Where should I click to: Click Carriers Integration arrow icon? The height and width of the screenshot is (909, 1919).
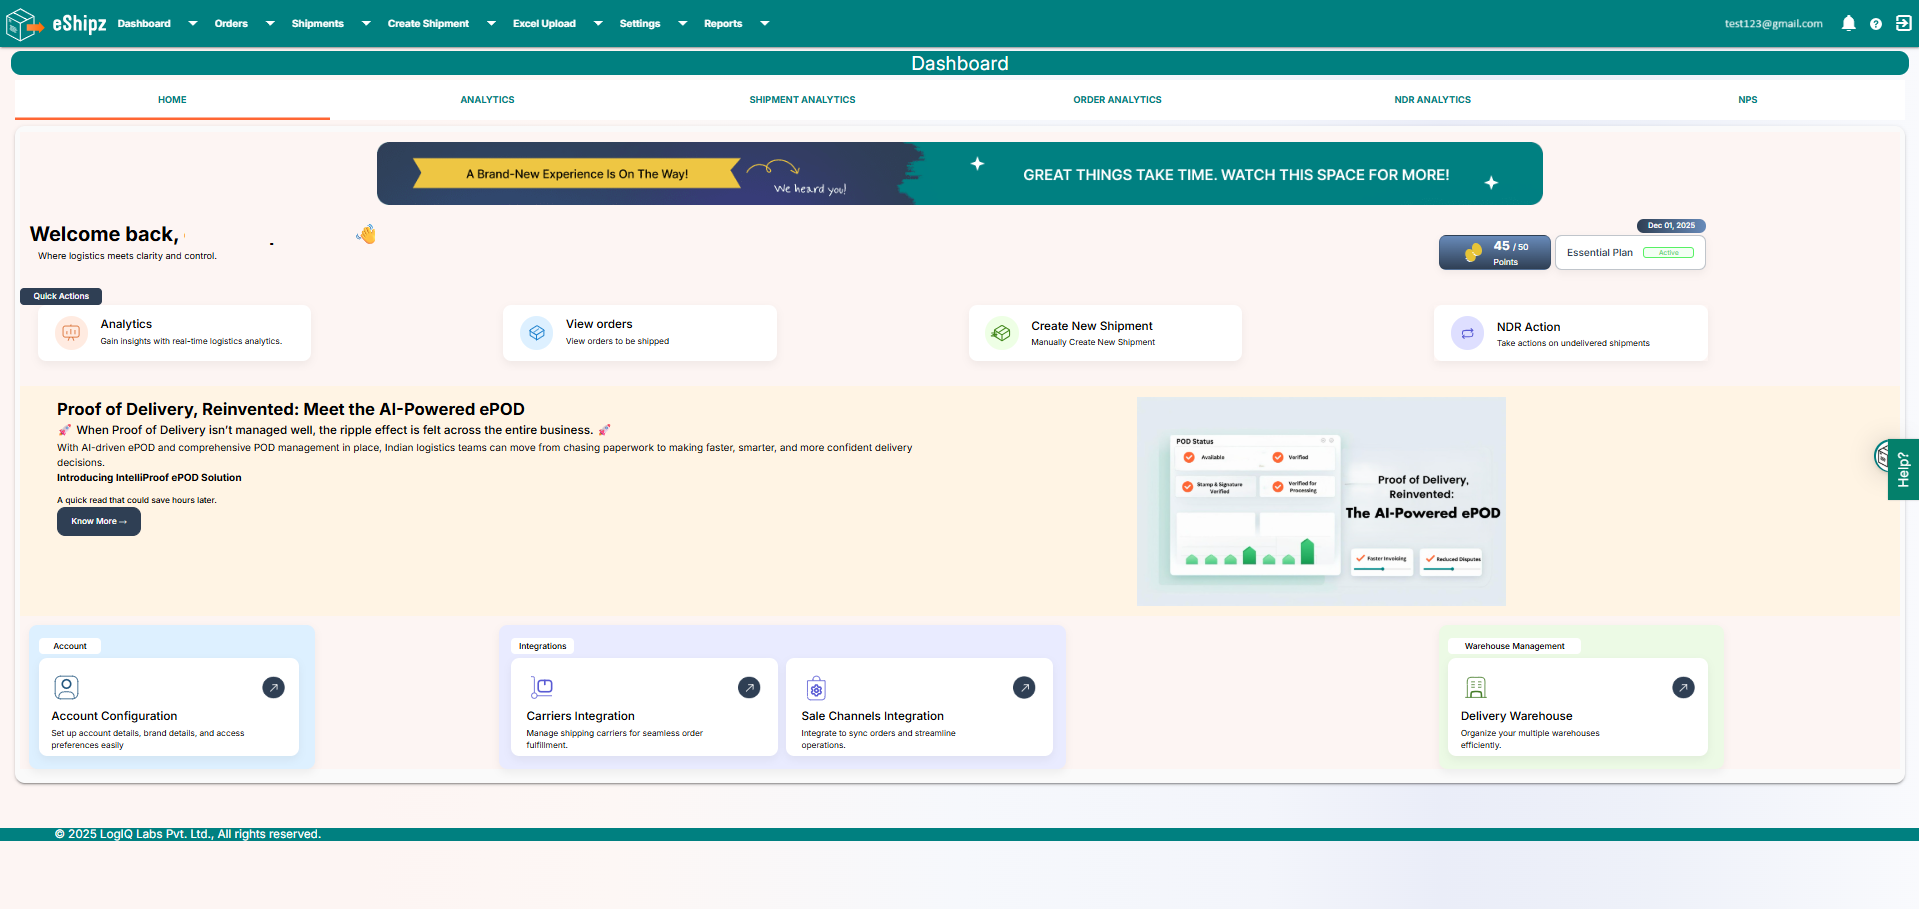749,687
